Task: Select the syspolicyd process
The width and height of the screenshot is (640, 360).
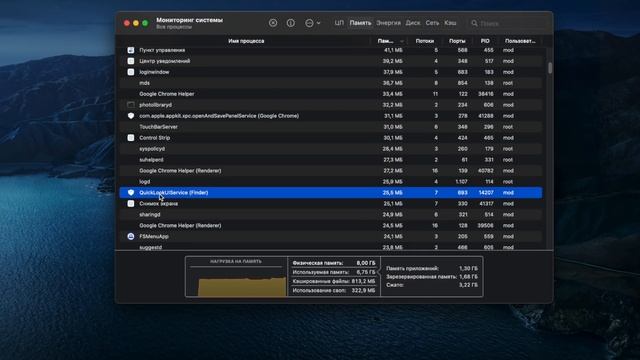Action: pyautogui.click(x=331, y=149)
